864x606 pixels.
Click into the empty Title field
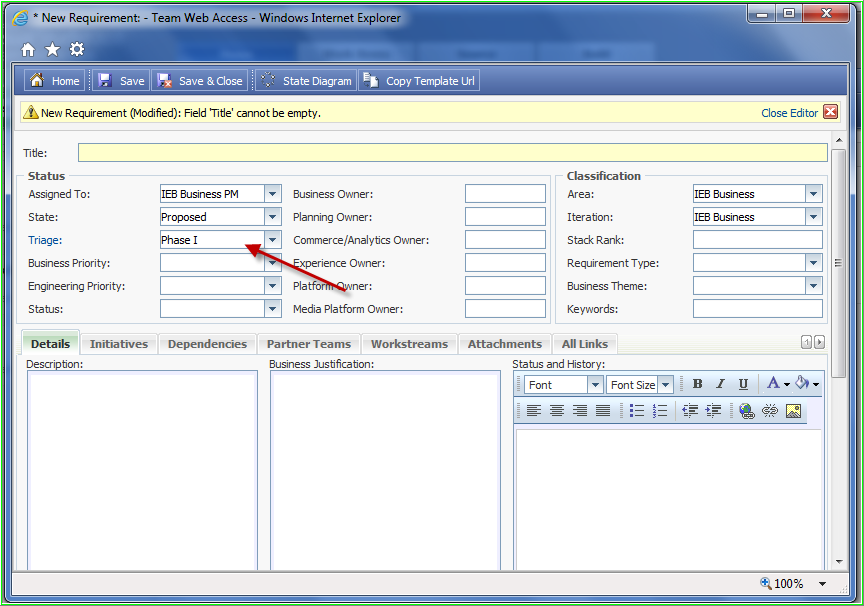pyautogui.click(x=452, y=153)
